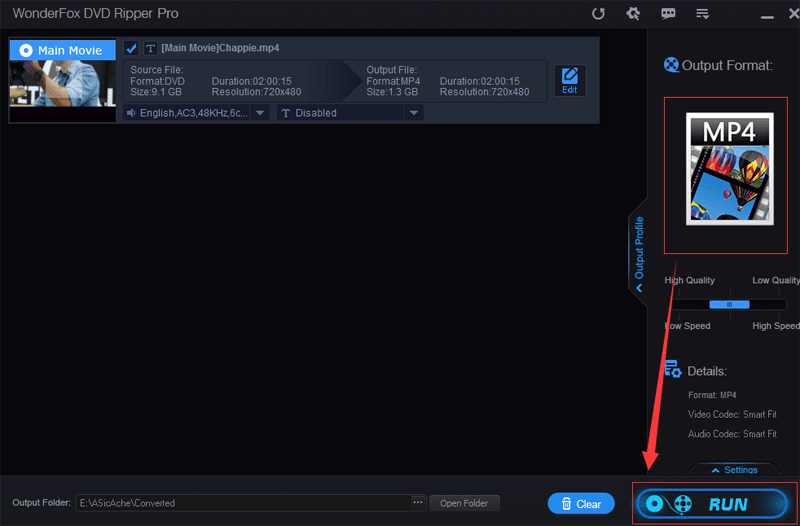Image resolution: width=800 pixels, height=526 pixels.
Task: Browse output folder with three-dots button
Action: point(418,503)
